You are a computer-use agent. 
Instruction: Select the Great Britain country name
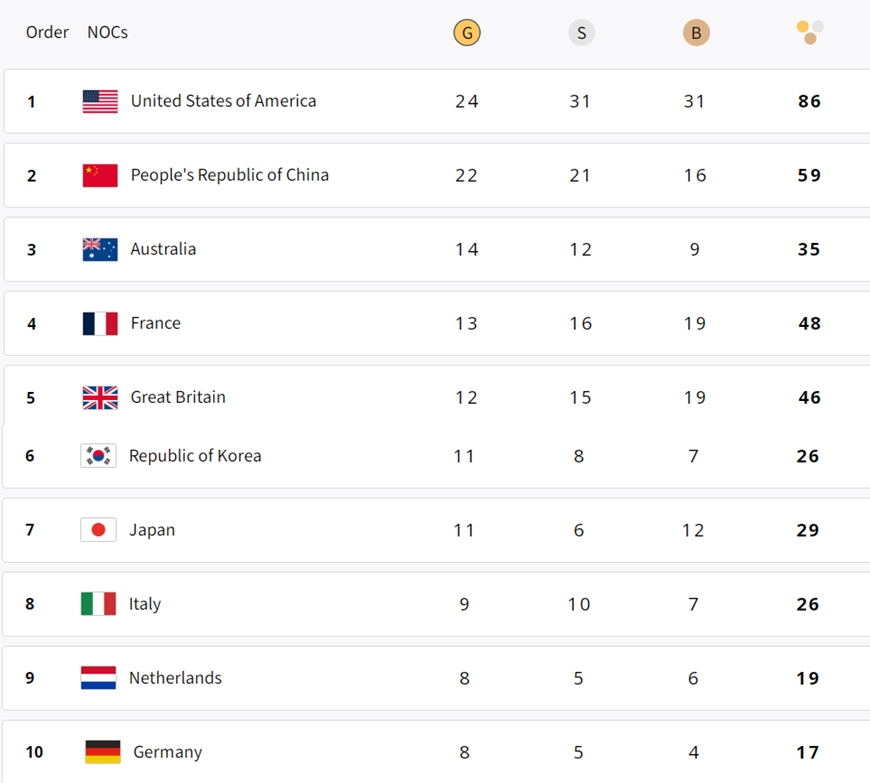click(178, 397)
